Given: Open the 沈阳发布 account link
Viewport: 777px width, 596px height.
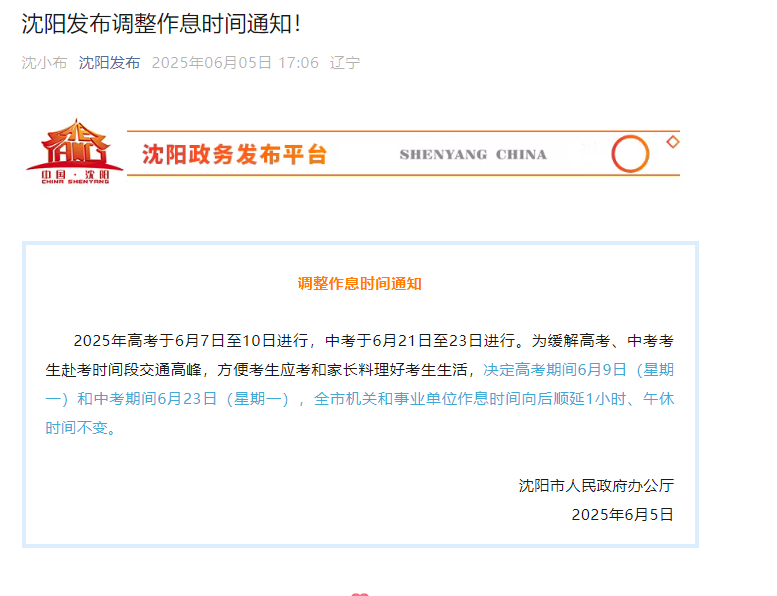Looking at the screenshot, I should pyautogui.click(x=109, y=63).
